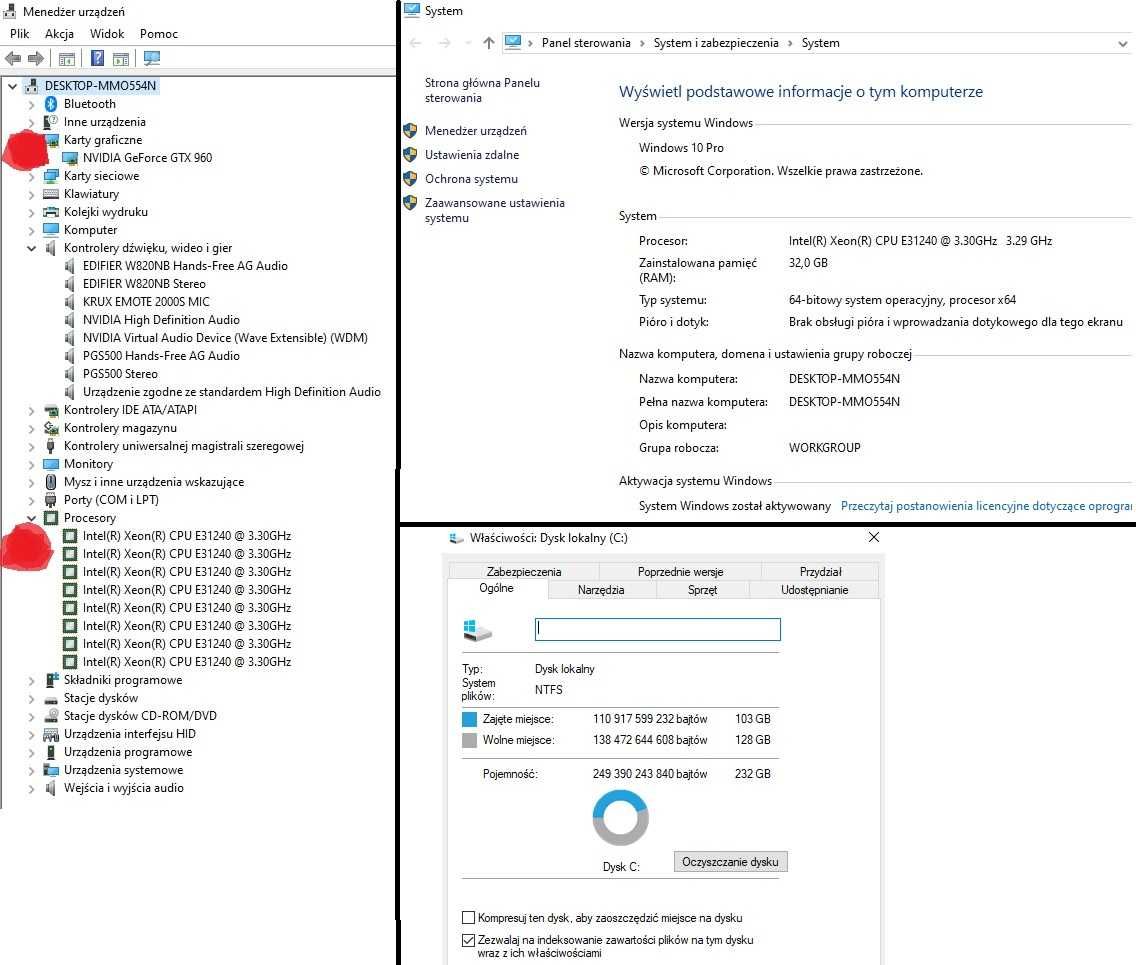Click the shield icon beside Ochrona systemu
Screen dimensions: 1136x965
(x=410, y=178)
